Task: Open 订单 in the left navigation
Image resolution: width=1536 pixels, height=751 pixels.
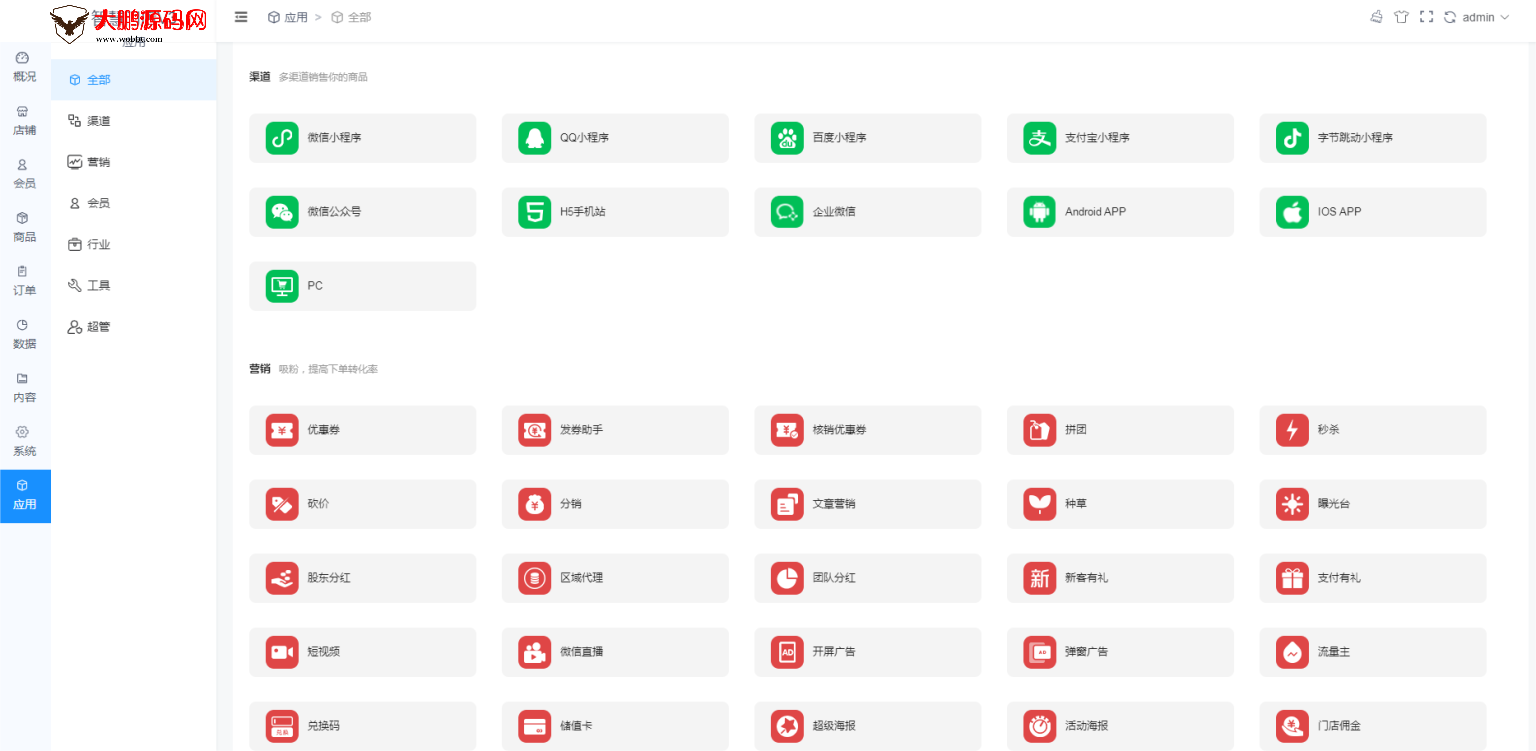Action: 24,281
